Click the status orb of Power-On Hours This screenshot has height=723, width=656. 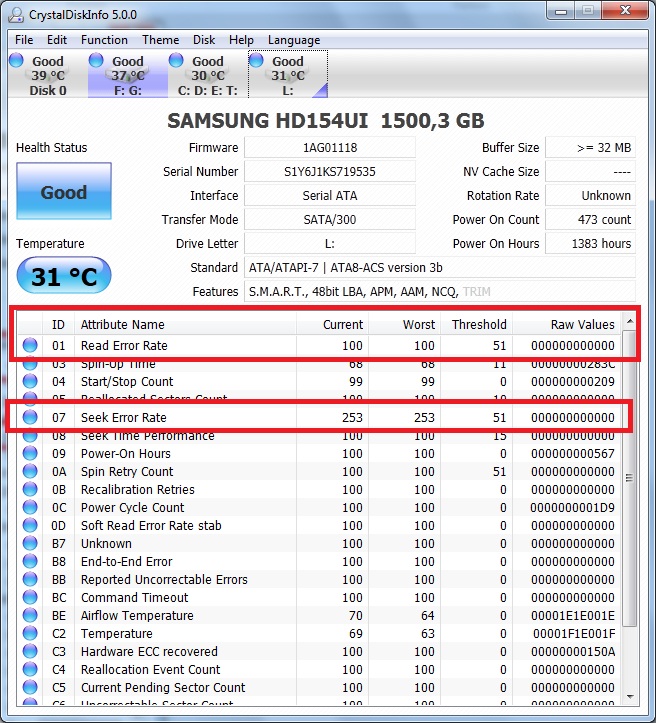(x=30, y=453)
